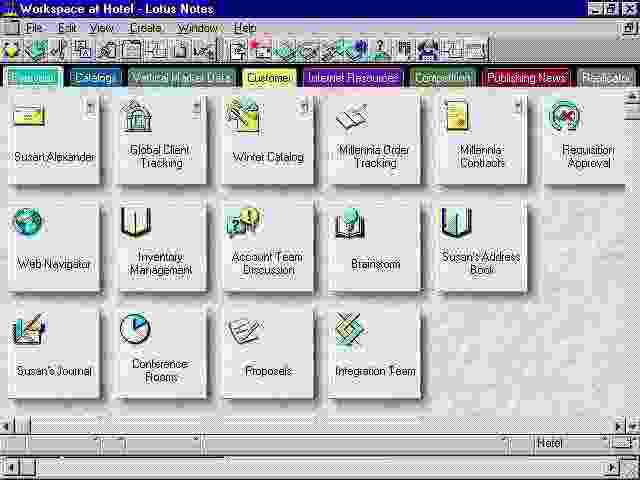Switch to the Publishing News tab

[x=527, y=77]
